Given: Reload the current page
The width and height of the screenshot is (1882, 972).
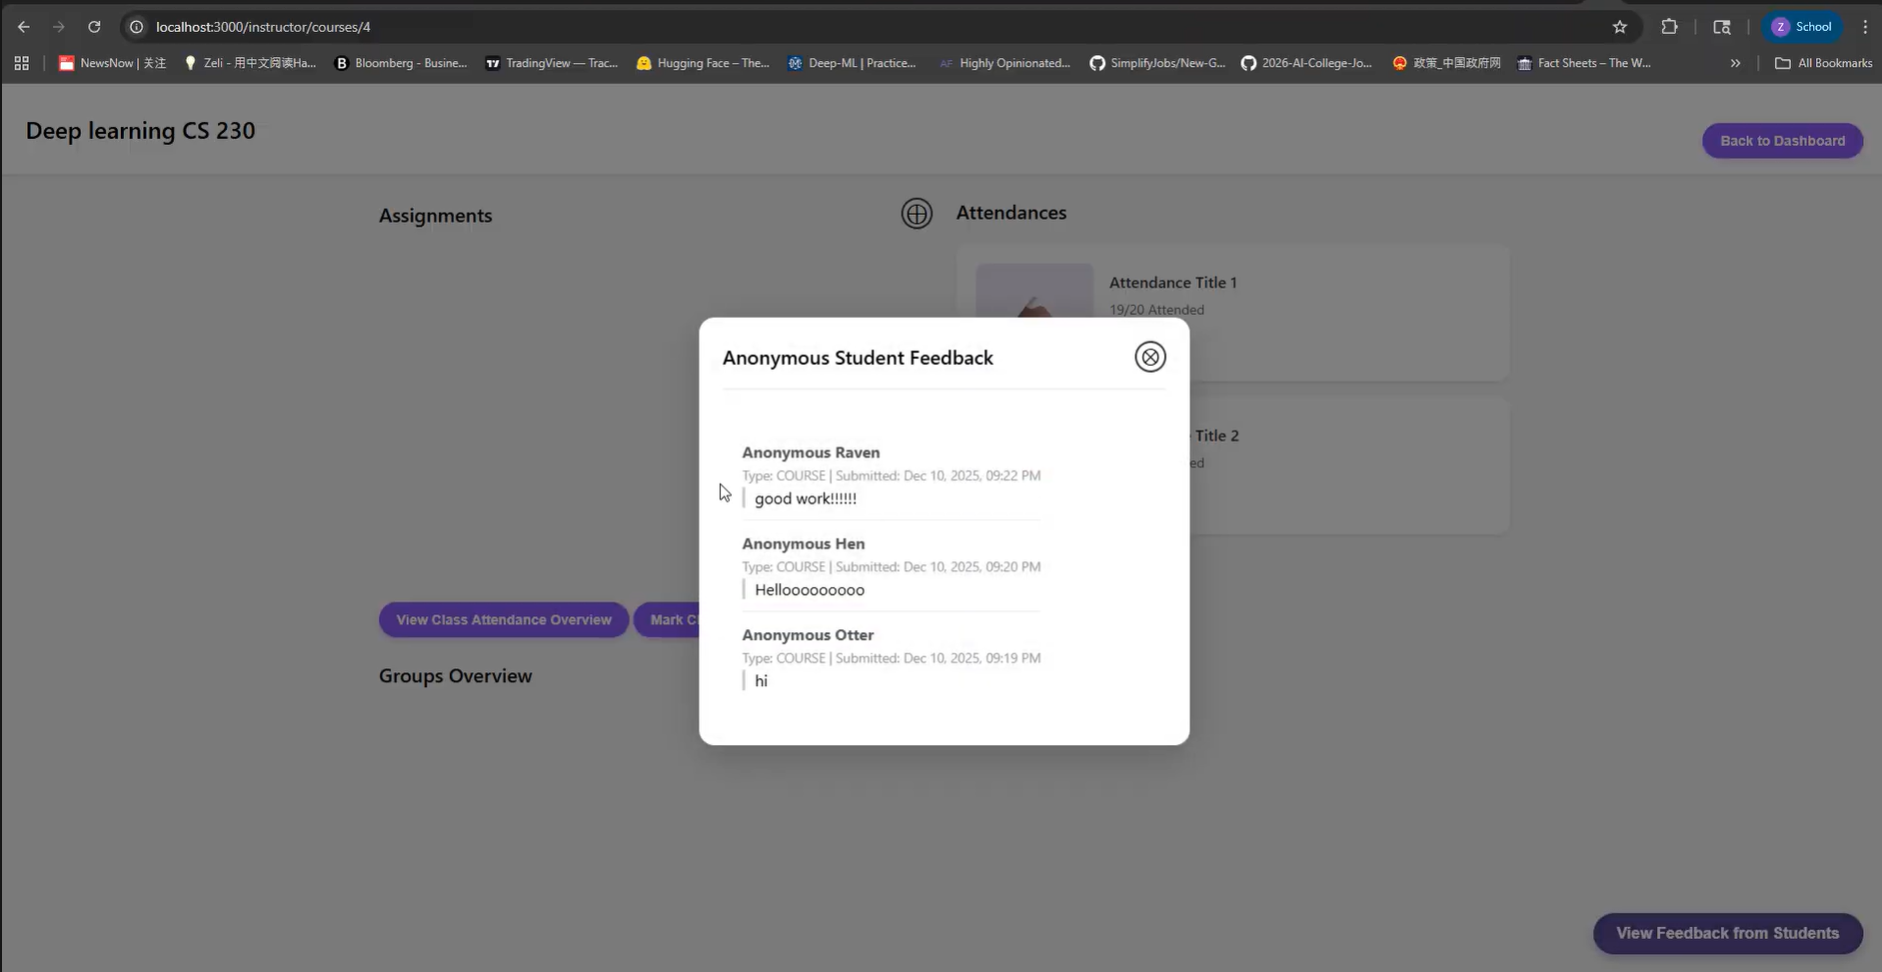Looking at the screenshot, I should 95,26.
